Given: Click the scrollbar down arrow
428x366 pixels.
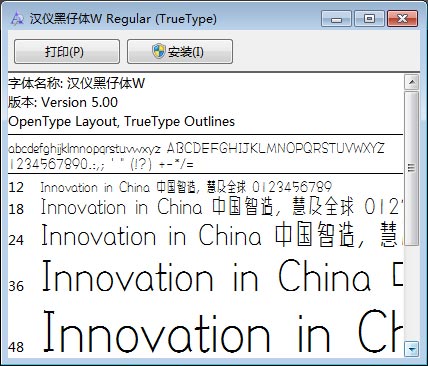Looking at the screenshot, I should [412, 349].
